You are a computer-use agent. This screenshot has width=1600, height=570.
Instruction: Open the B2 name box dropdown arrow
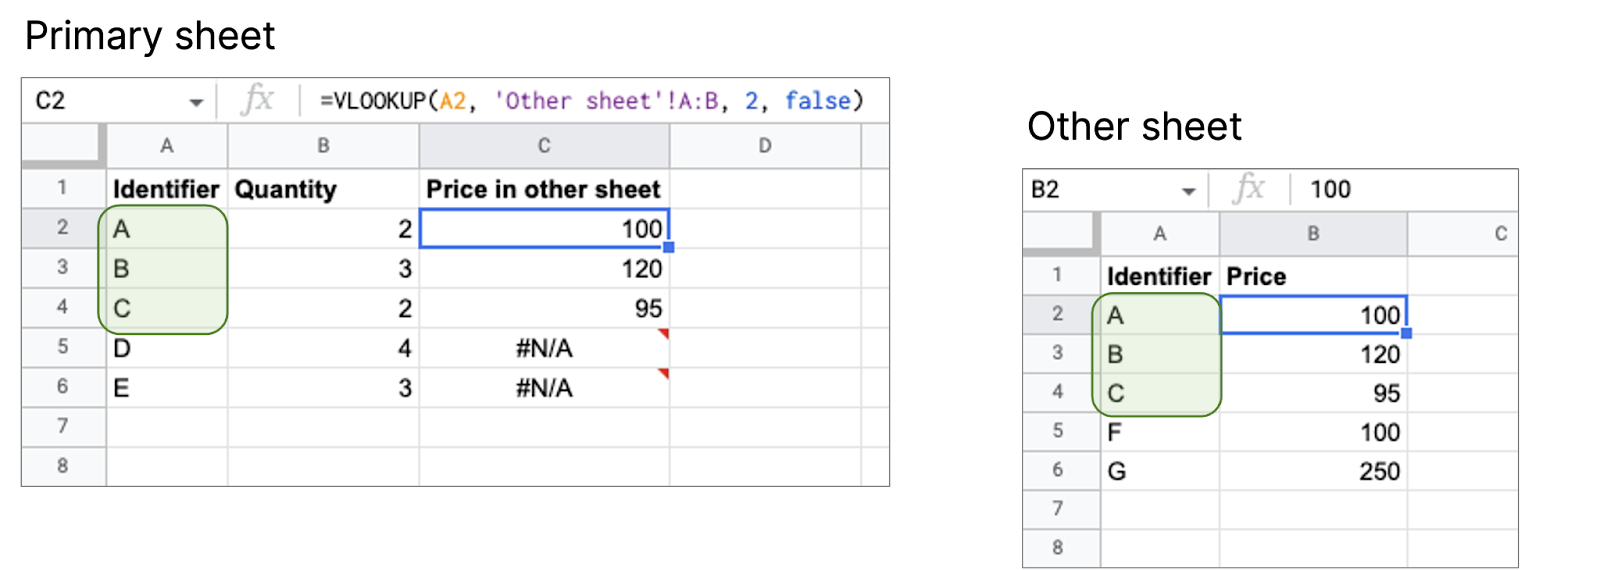coord(1188,191)
